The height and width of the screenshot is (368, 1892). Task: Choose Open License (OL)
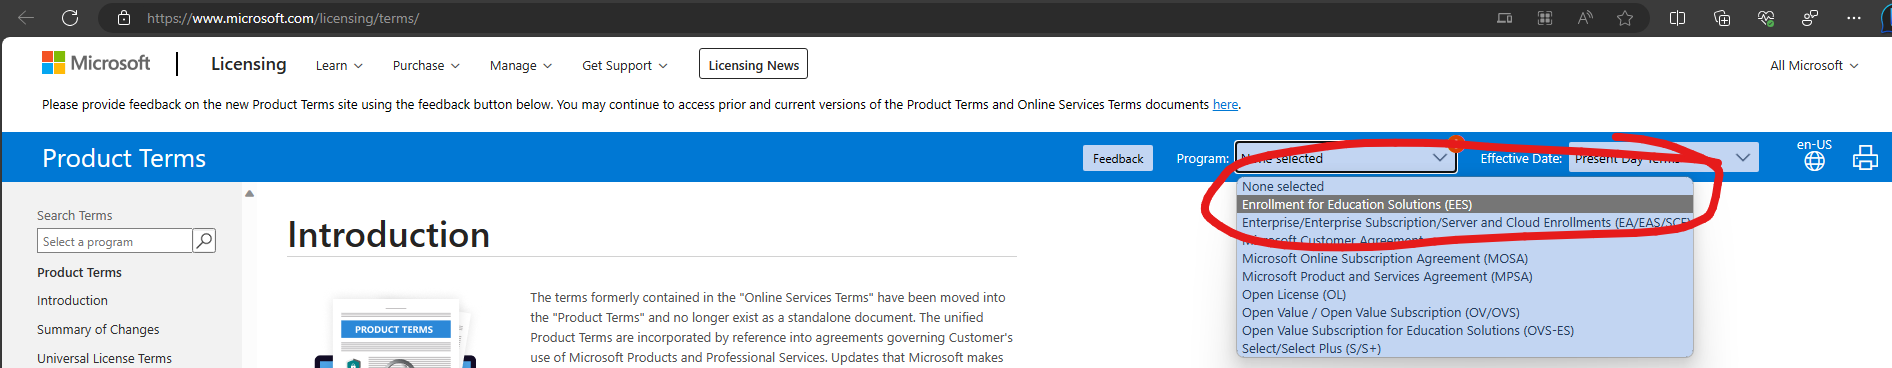click(1465, 294)
